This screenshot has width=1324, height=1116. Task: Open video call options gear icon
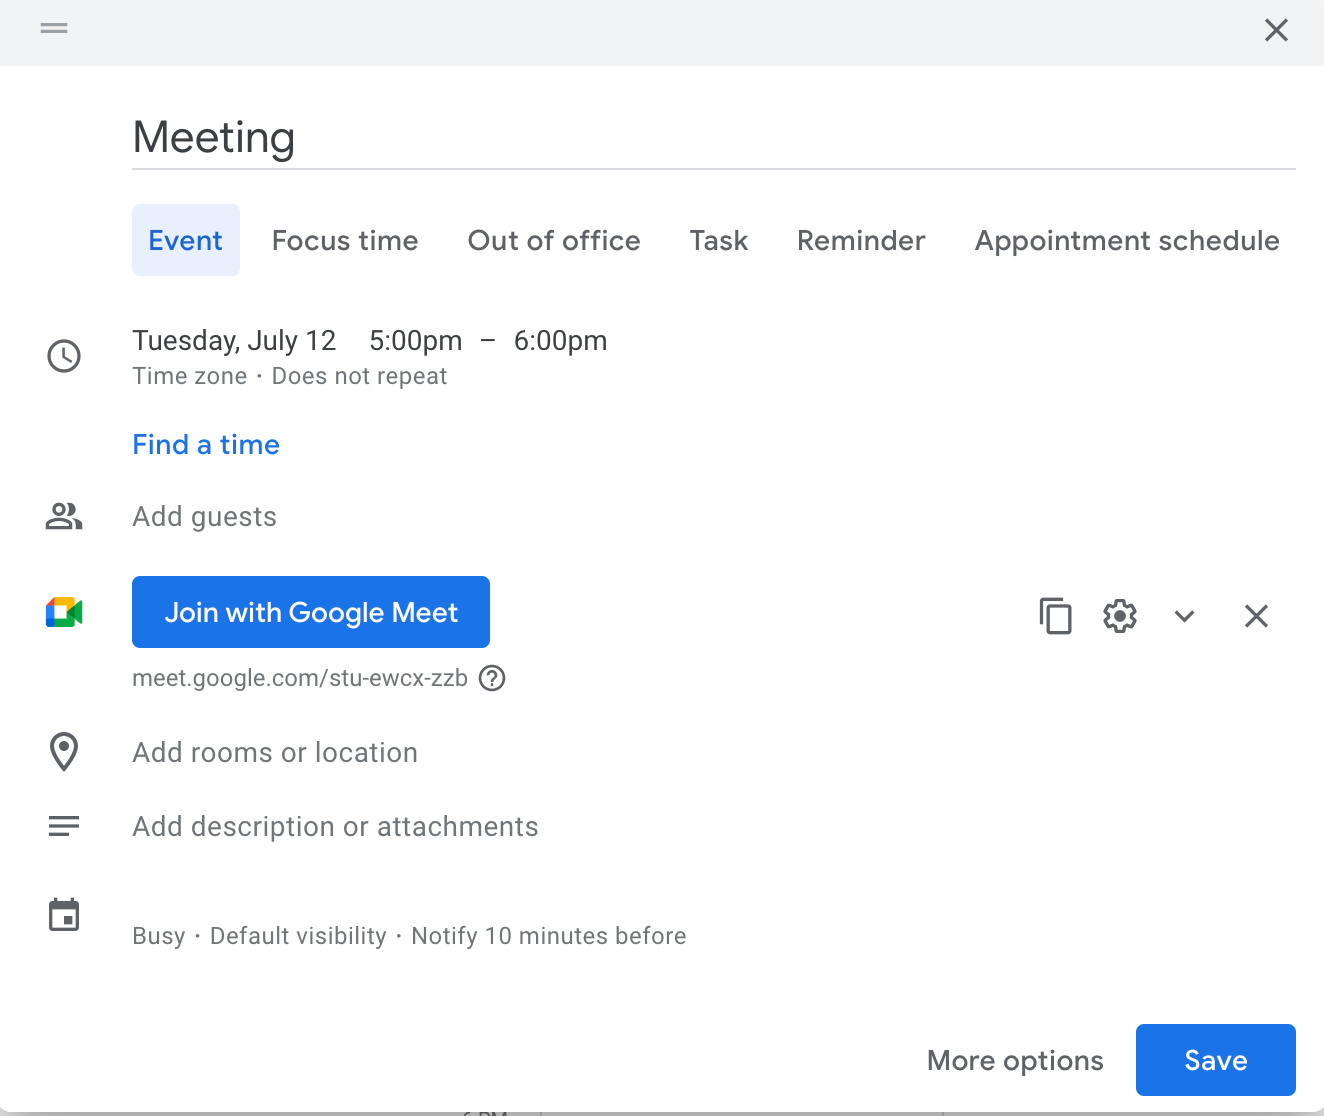[1120, 615]
